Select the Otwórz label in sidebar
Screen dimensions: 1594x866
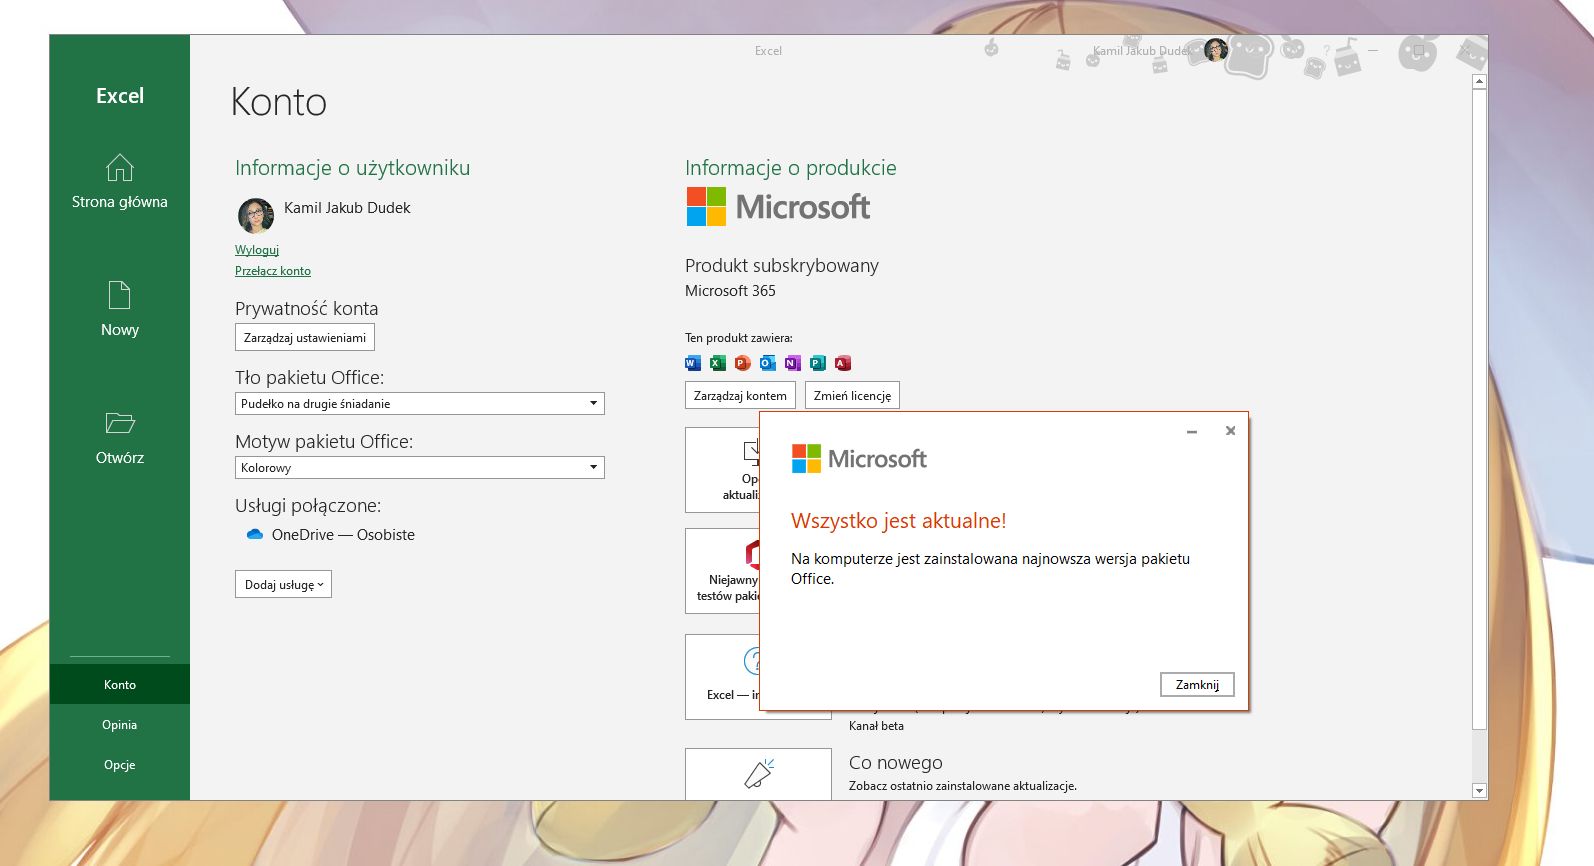120,458
